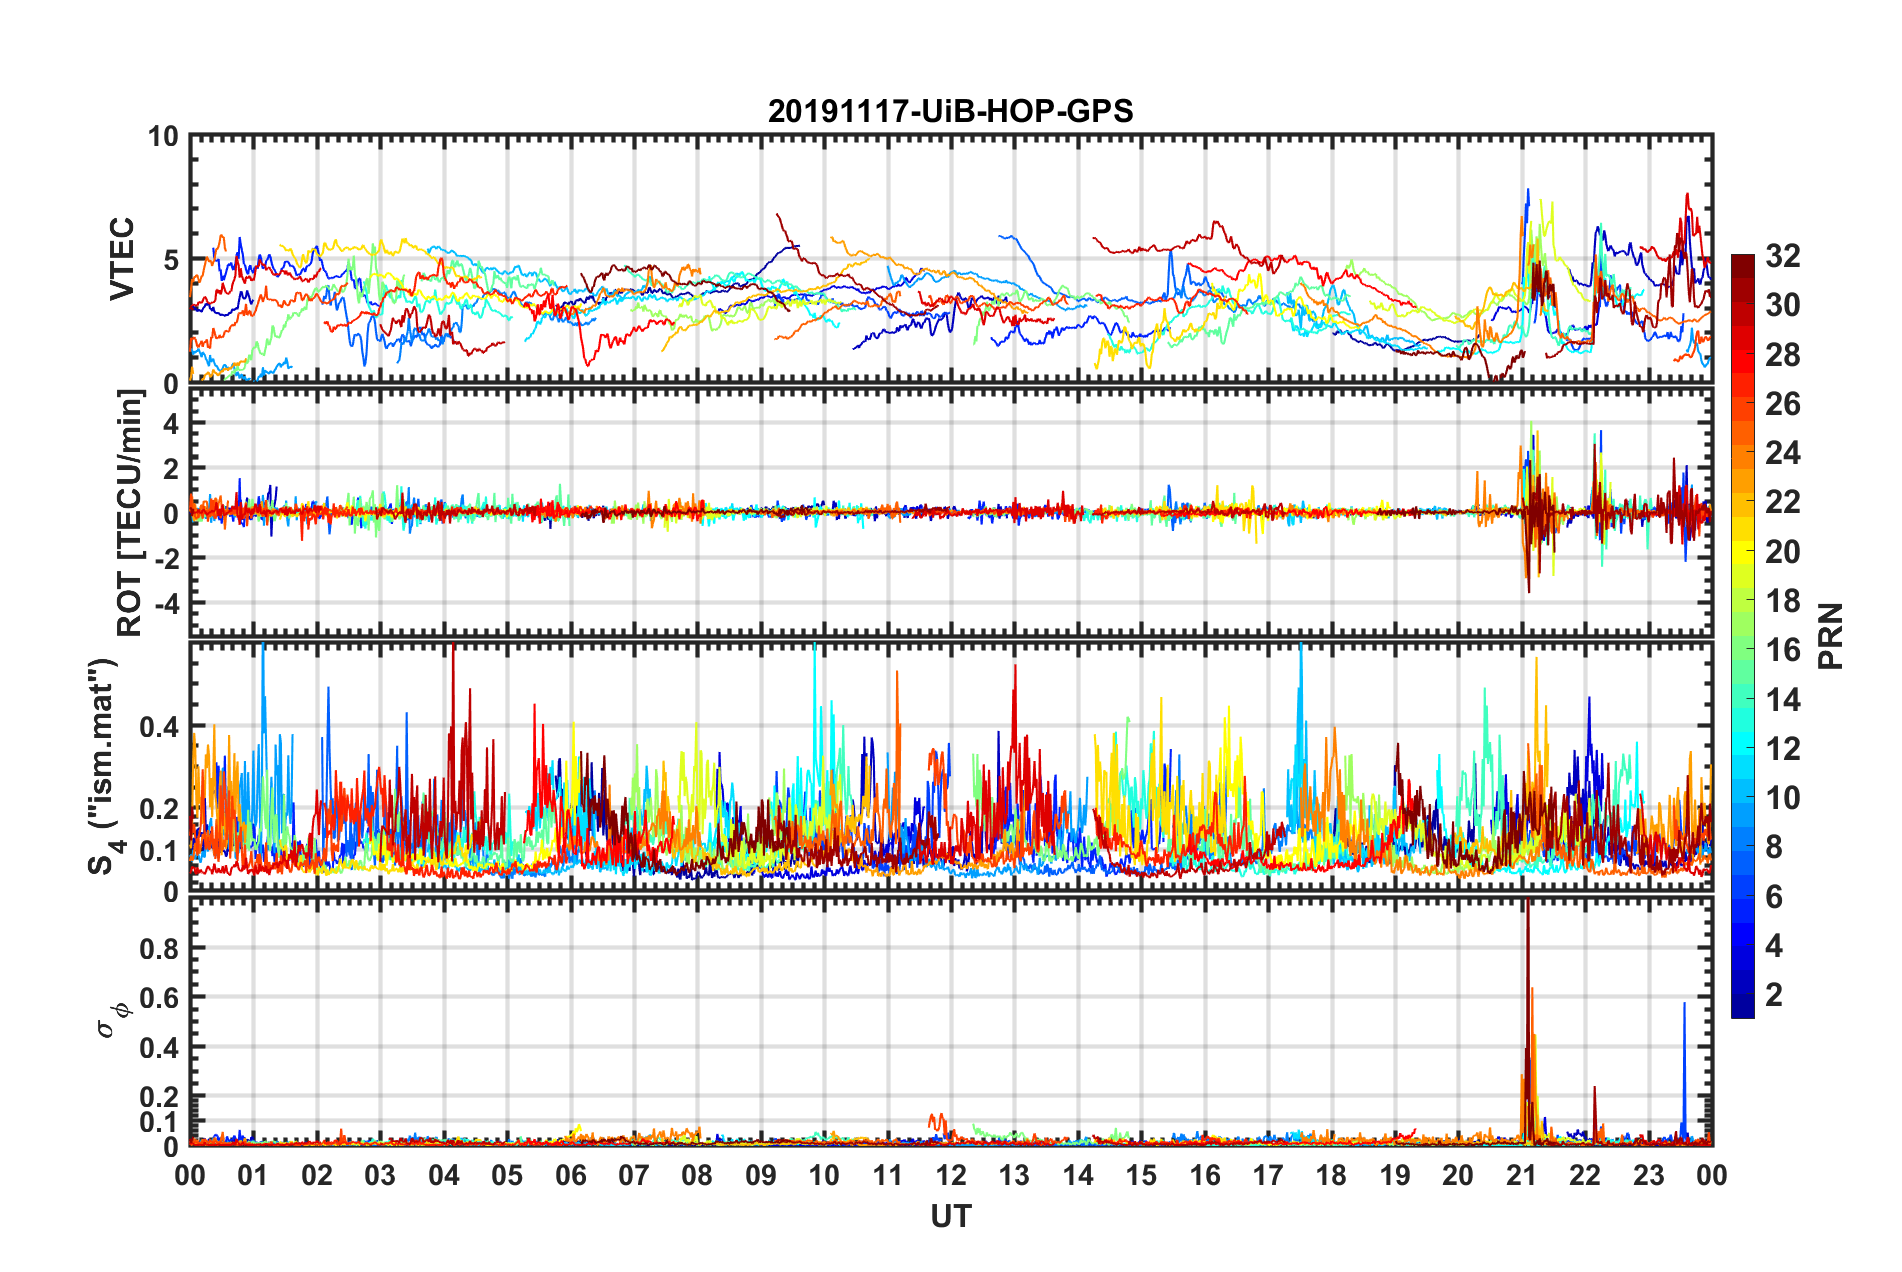Click x-axis tick label 02

(x=317, y=1175)
